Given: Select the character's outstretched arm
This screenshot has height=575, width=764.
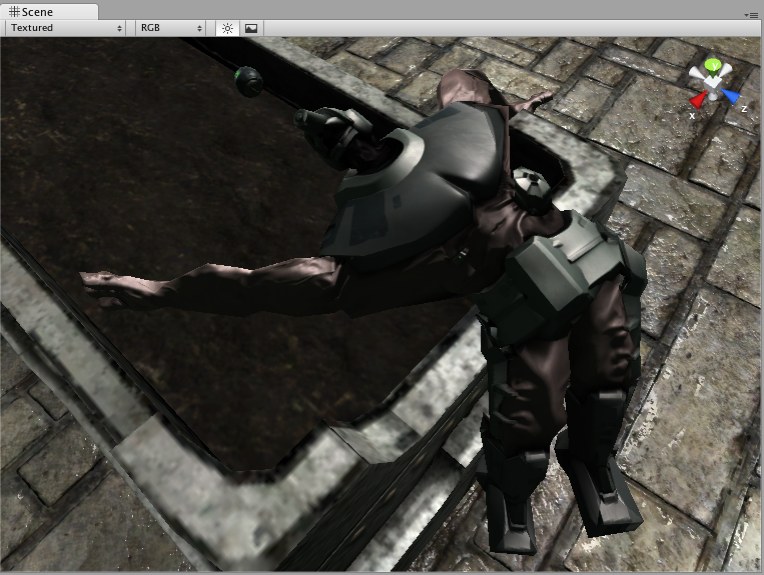Looking at the screenshot, I should [210, 287].
